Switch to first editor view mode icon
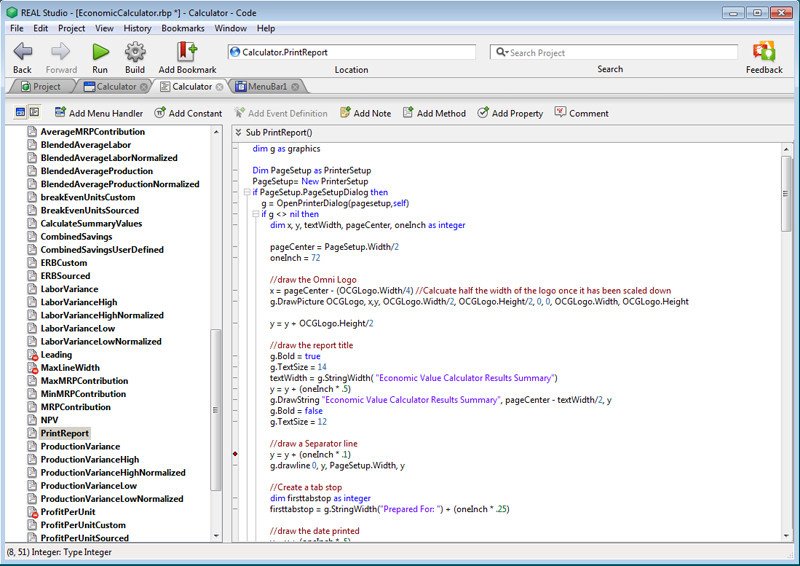 click(20, 112)
